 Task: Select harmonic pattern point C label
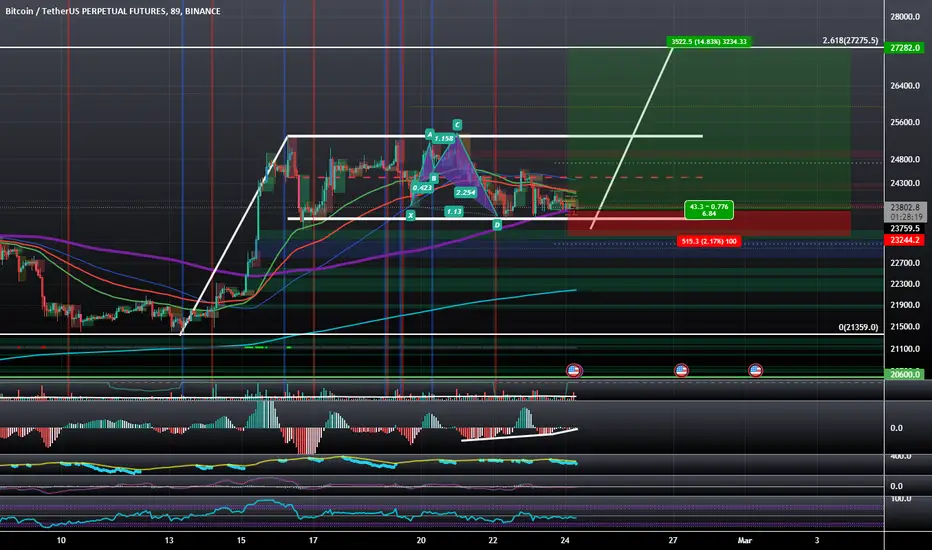(457, 125)
